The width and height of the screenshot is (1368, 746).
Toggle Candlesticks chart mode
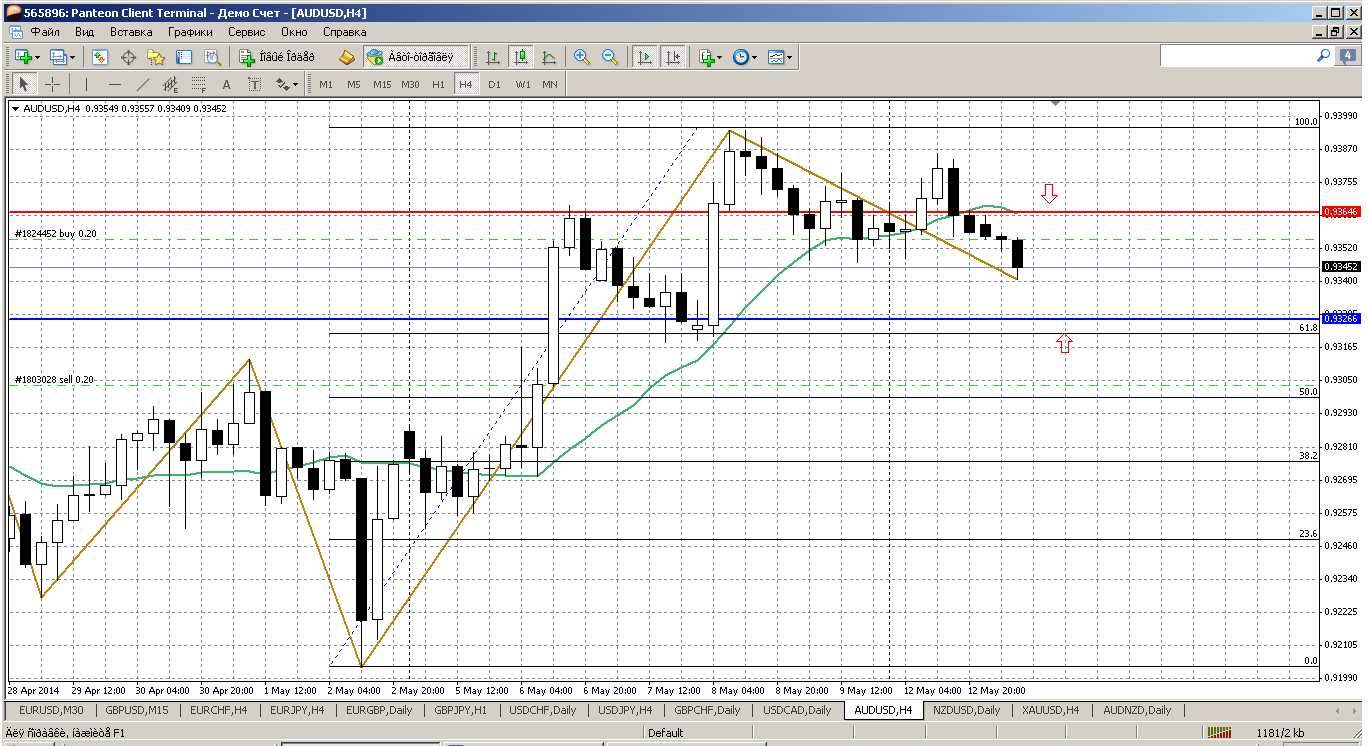[x=521, y=58]
